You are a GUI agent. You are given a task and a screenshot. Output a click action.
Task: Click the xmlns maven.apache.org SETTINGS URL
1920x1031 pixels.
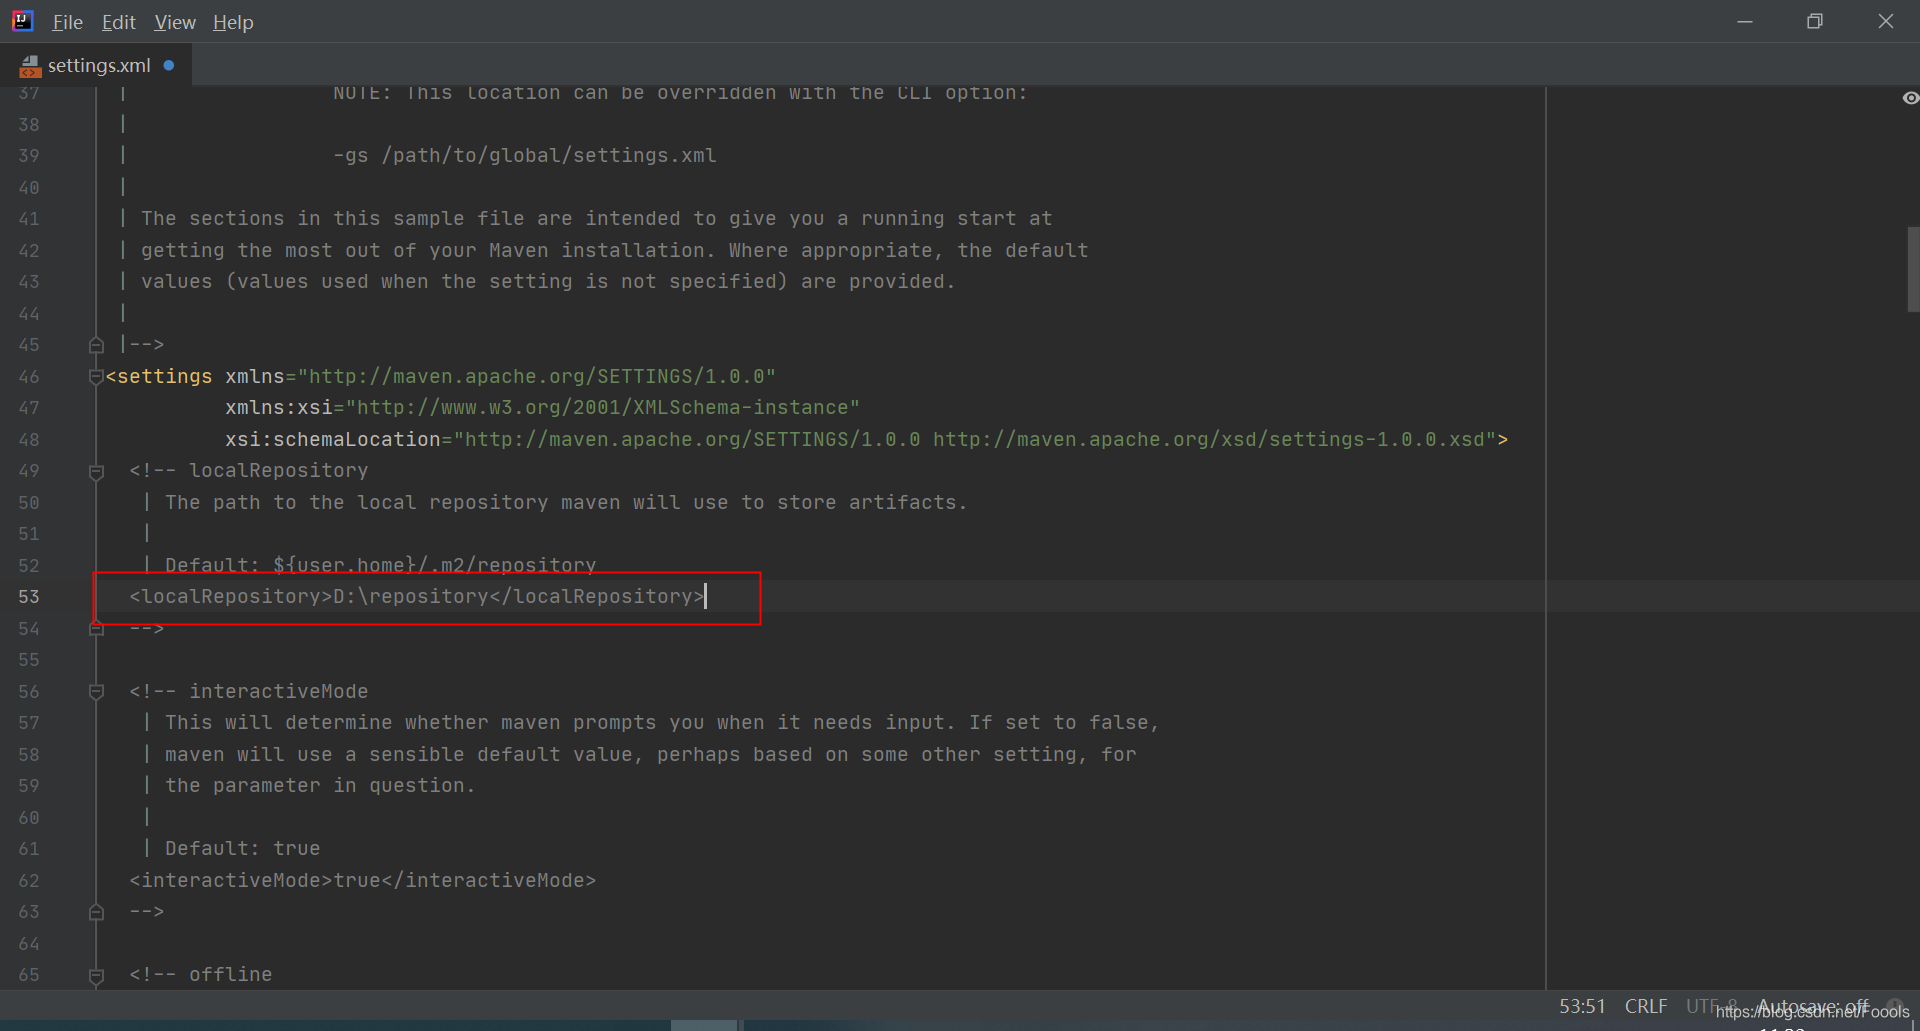click(x=537, y=377)
